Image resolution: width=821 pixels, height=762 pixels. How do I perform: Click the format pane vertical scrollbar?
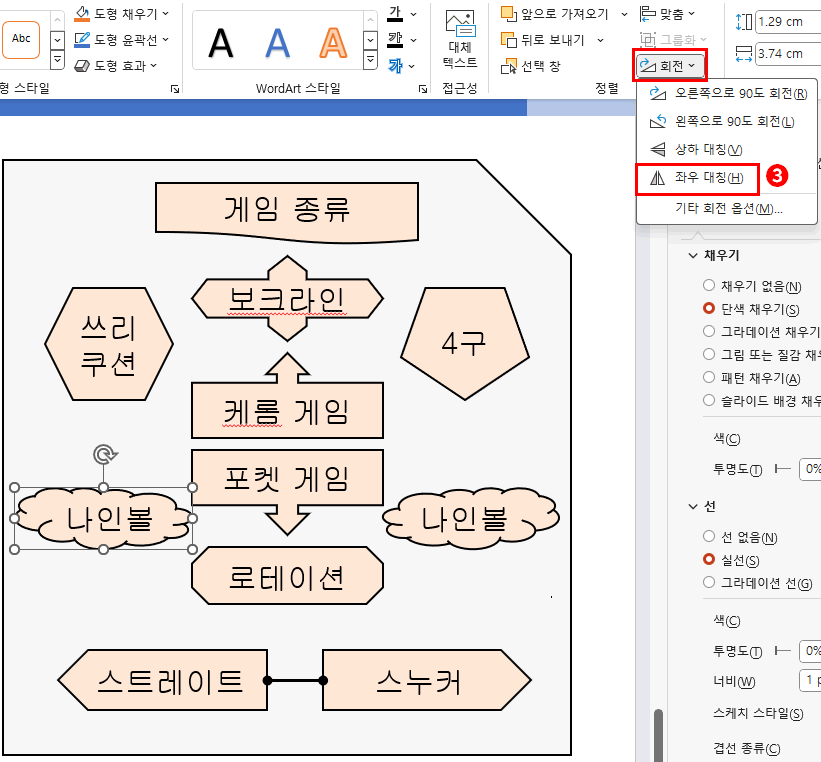pyautogui.click(x=658, y=734)
